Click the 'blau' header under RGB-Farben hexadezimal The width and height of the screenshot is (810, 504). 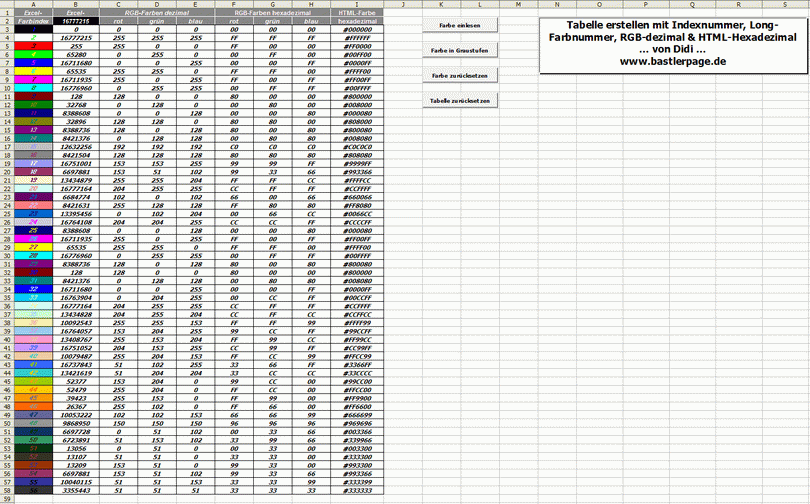[311, 21]
